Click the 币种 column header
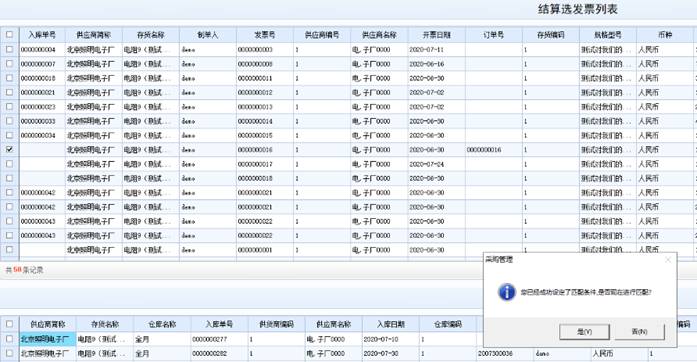The image size is (697, 362). [x=665, y=35]
